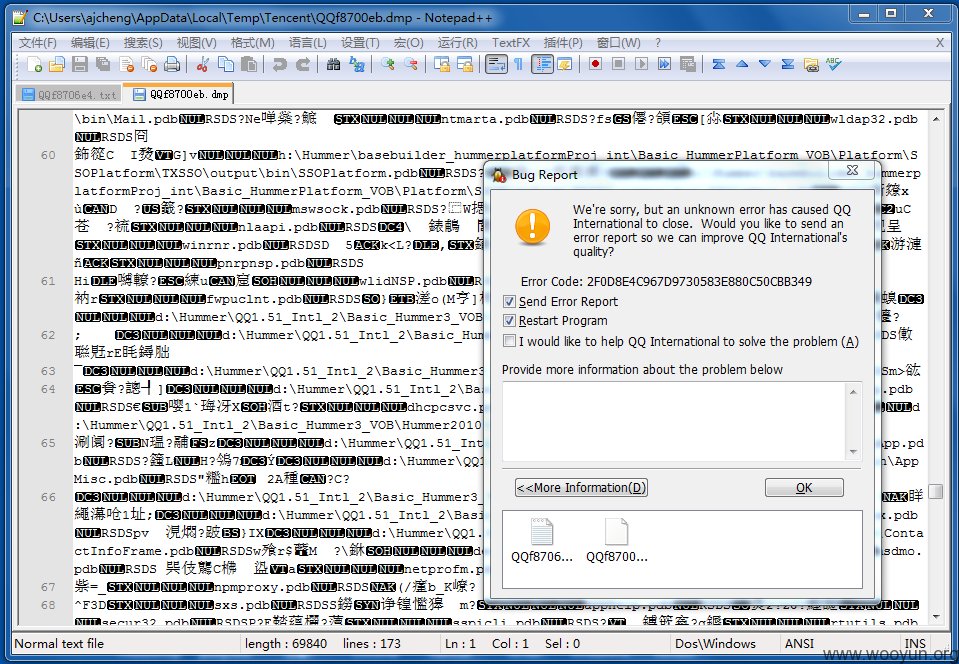Viewport: 959px width, 664px height.
Task: Select the QQf8706... attached file icon
Action: 542,540
